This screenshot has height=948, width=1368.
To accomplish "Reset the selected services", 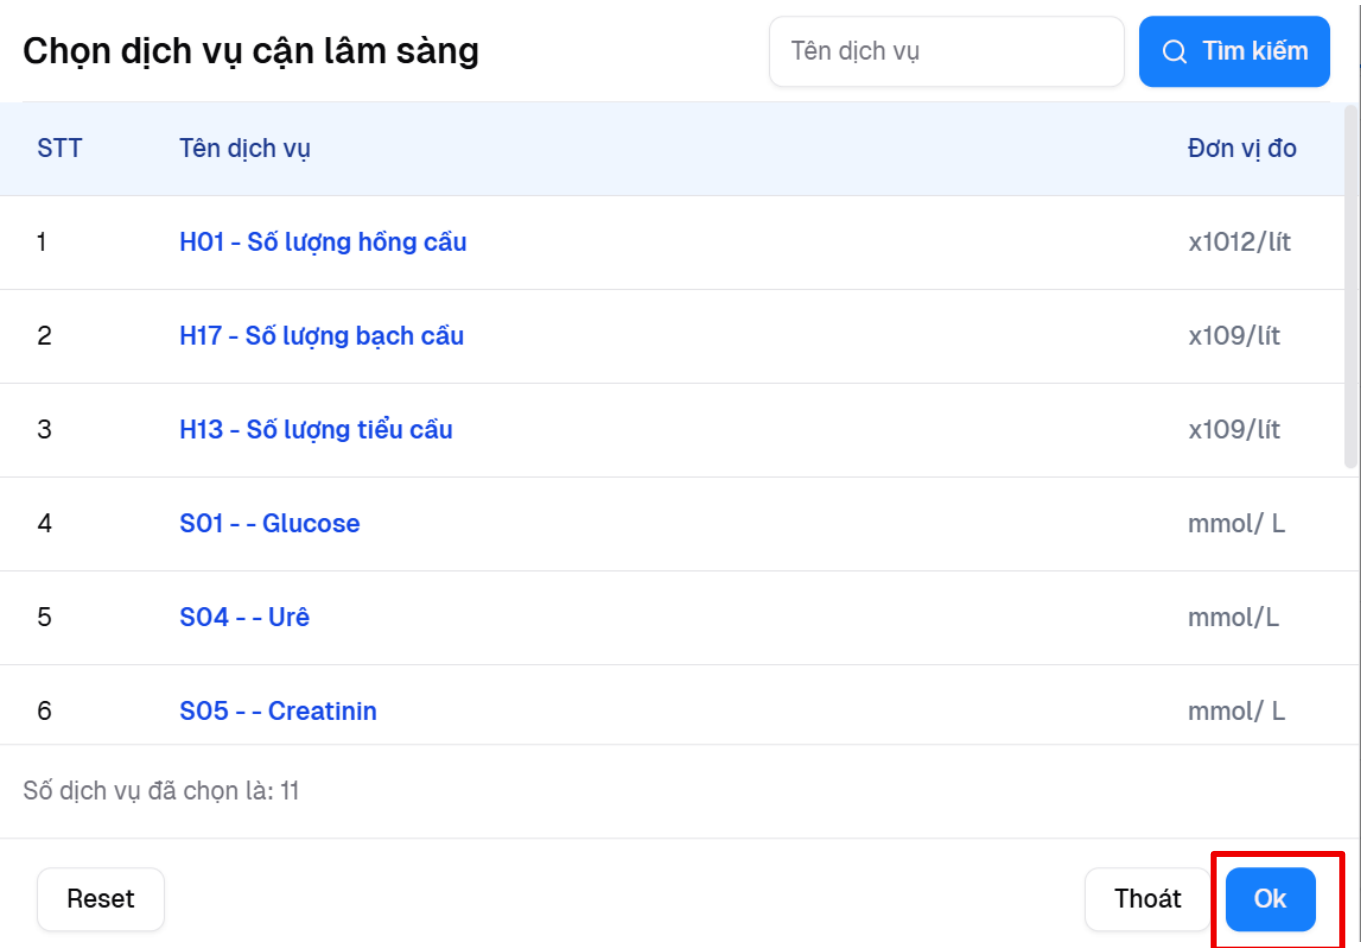I will coord(100,899).
